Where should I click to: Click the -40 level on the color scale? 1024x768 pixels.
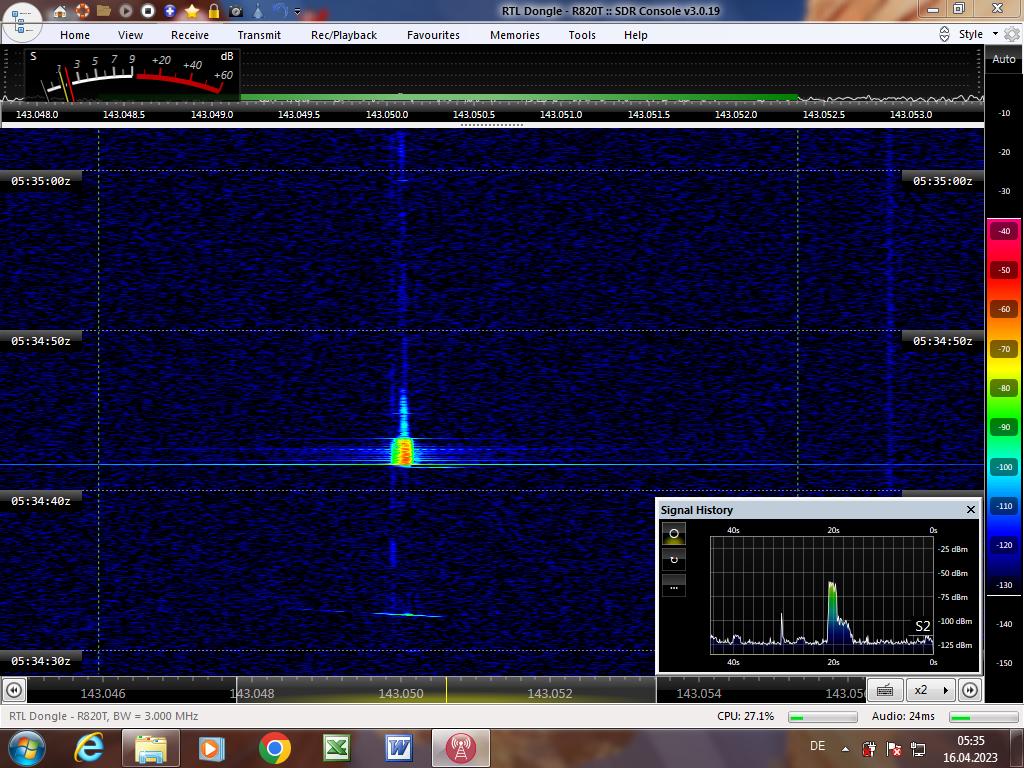coord(1004,231)
